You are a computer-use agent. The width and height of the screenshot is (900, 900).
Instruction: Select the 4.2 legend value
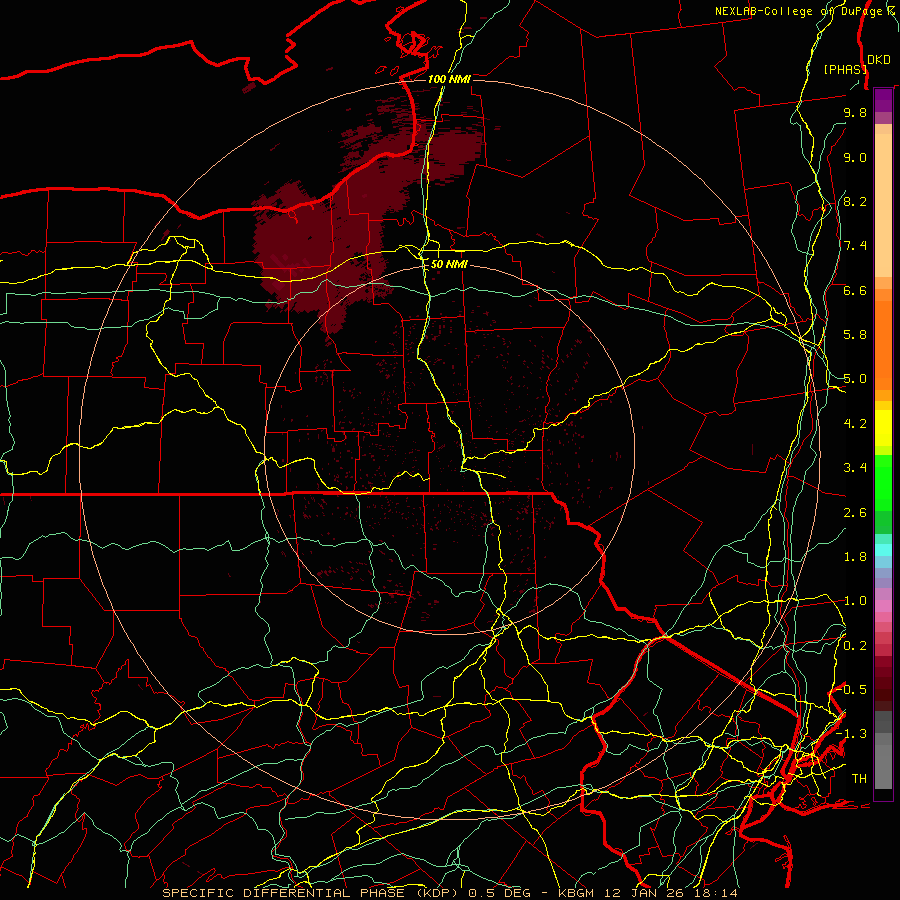[855, 424]
